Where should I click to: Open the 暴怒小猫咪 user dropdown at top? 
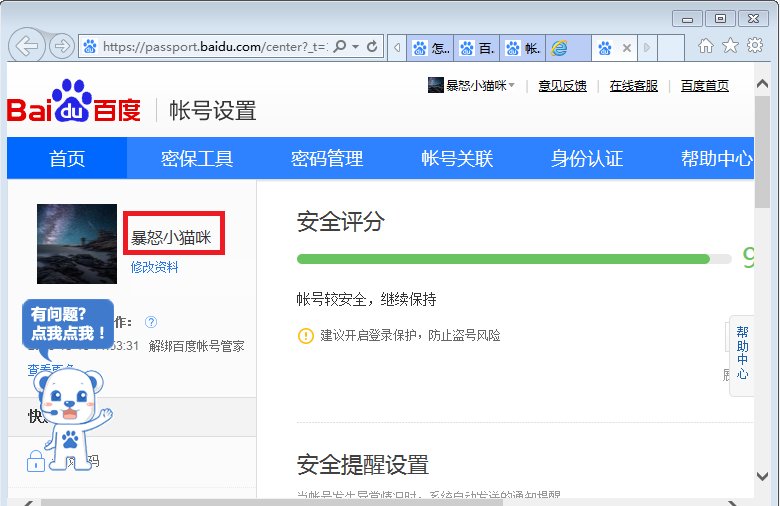pyautogui.click(x=480, y=86)
